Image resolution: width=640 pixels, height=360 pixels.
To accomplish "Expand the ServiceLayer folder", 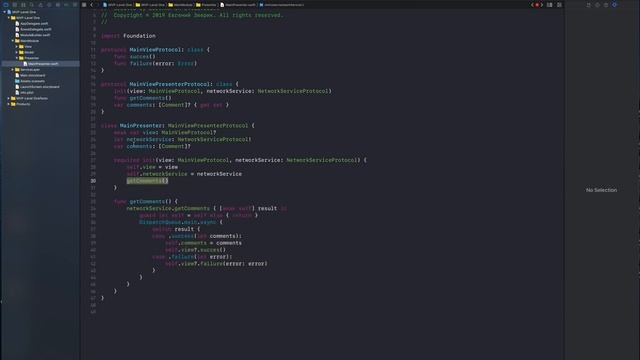I will click(13, 69).
